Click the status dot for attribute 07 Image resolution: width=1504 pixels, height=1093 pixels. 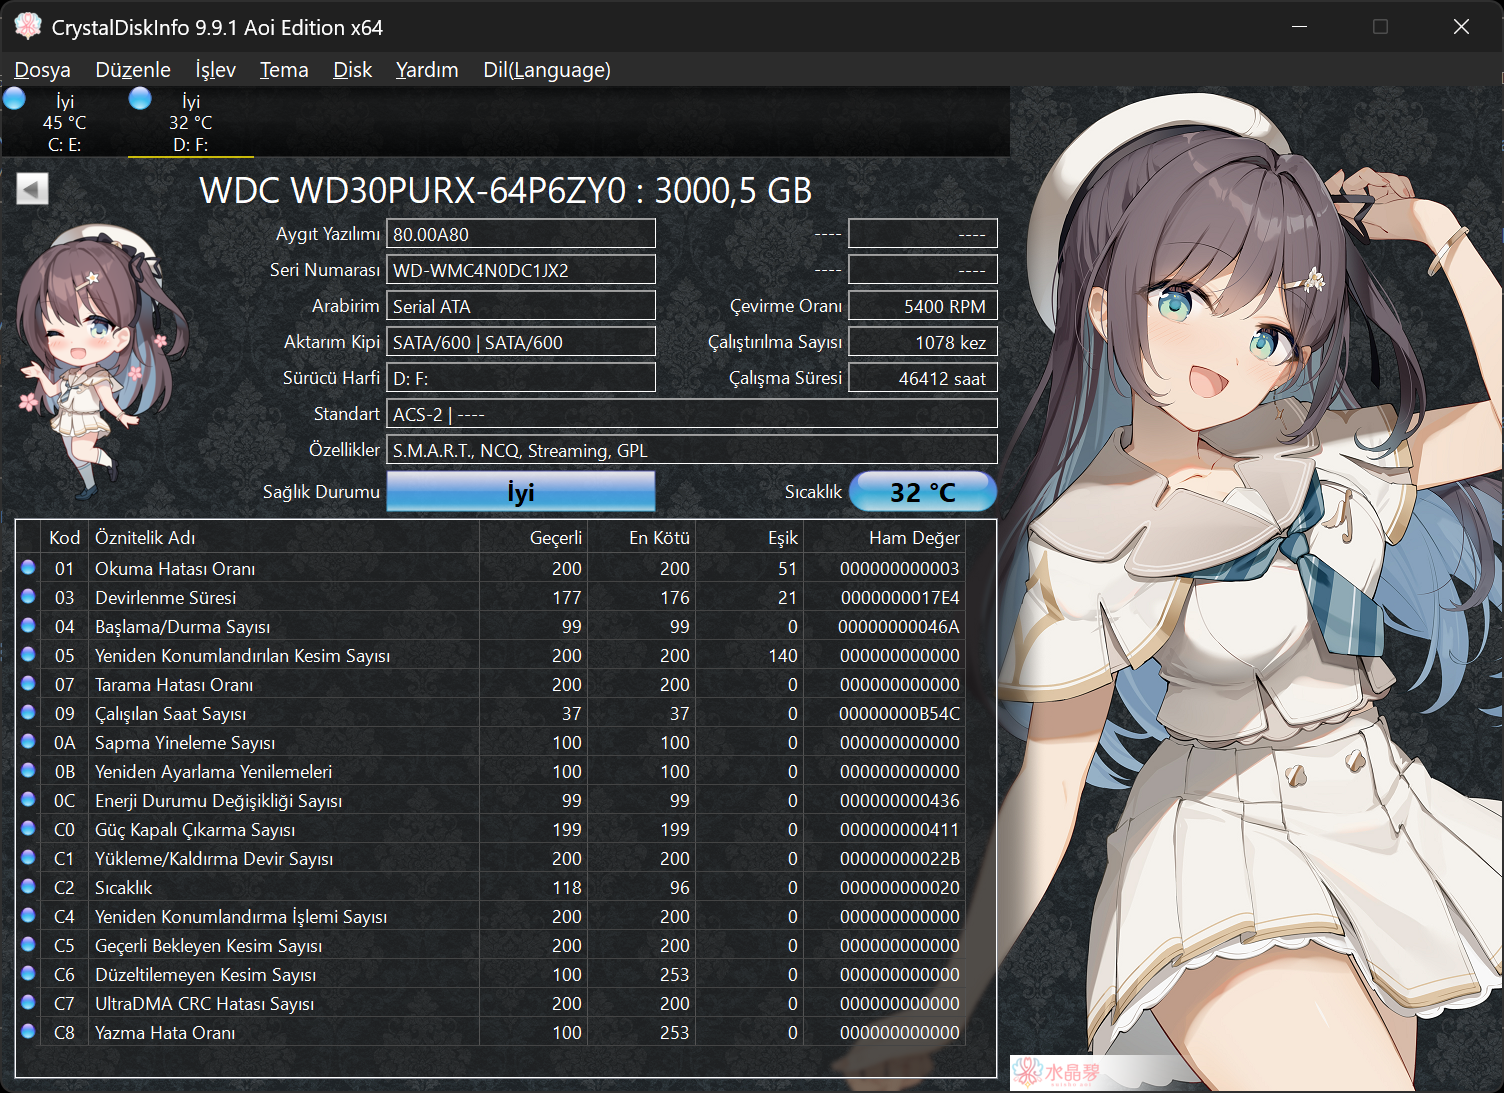(28, 683)
